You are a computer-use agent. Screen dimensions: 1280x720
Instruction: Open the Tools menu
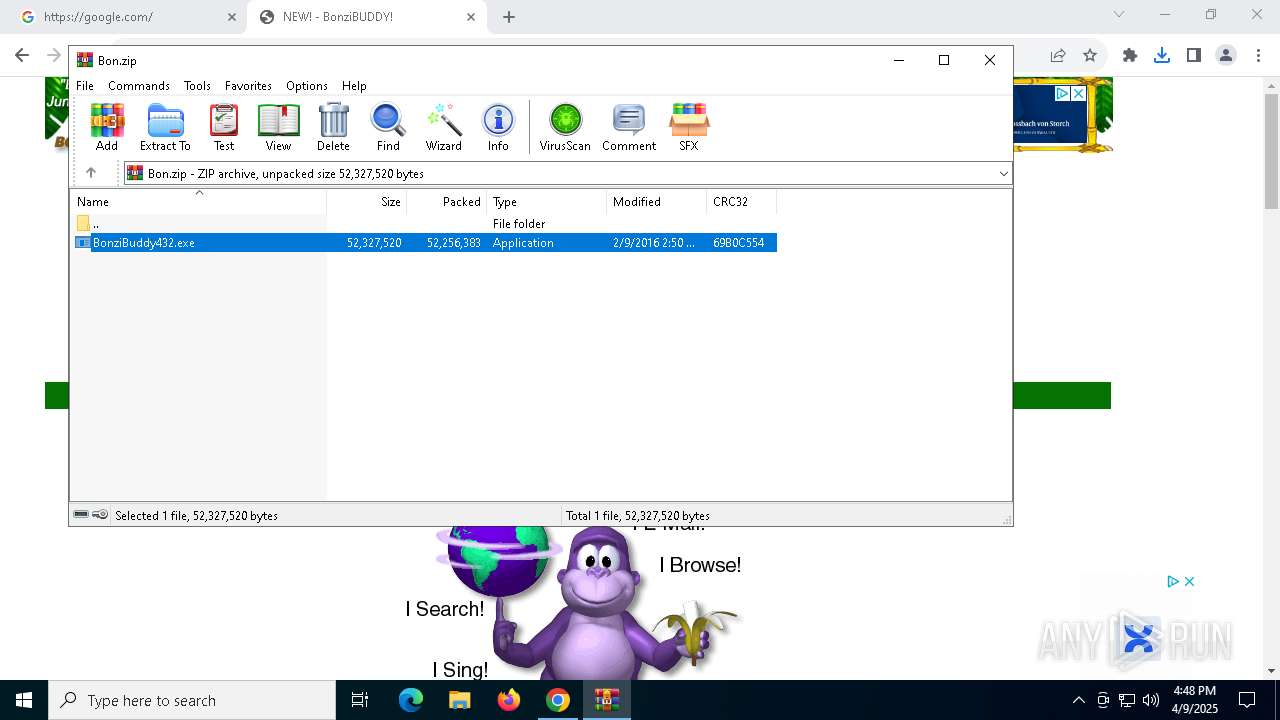197,86
